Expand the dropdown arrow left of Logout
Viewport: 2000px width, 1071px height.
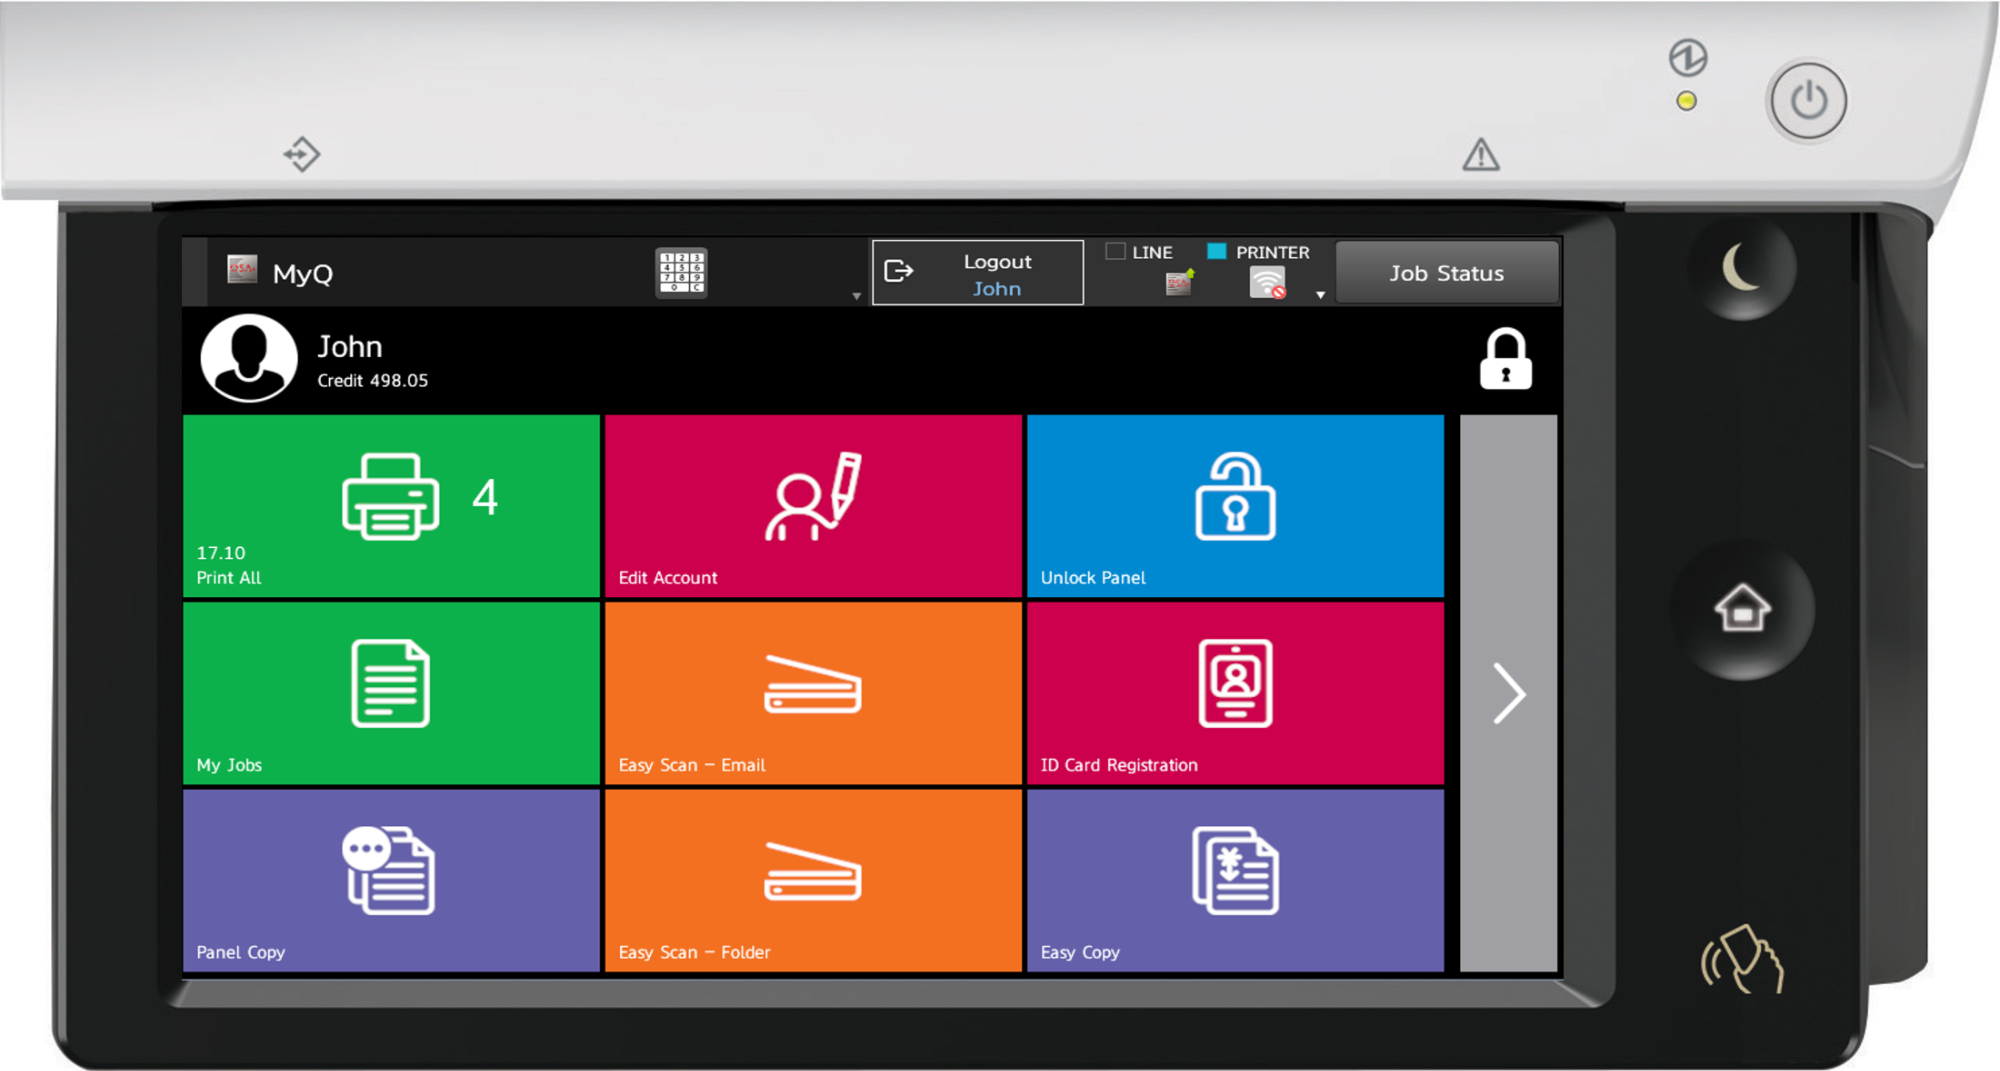pyautogui.click(x=856, y=296)
